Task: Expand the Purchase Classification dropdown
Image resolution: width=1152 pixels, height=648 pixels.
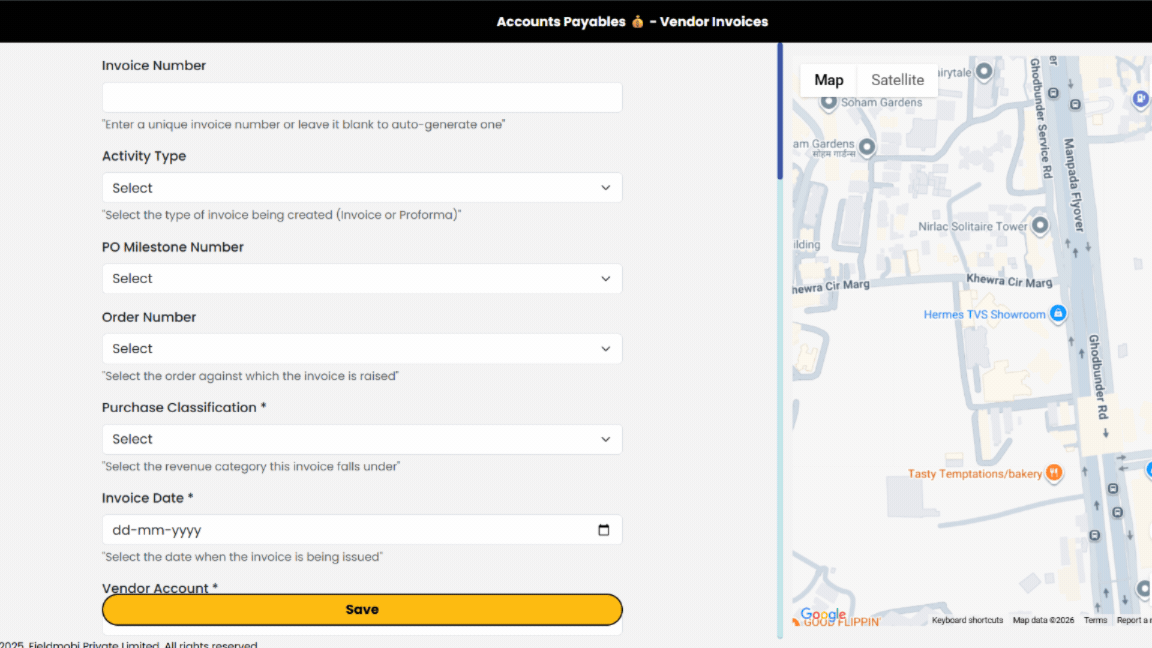Action: (362, 439)
